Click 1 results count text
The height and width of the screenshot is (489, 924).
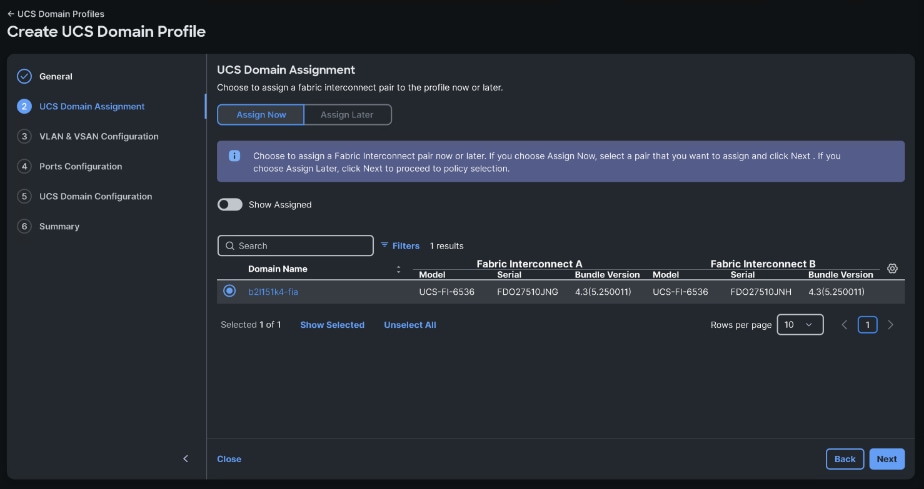(447, 246)
